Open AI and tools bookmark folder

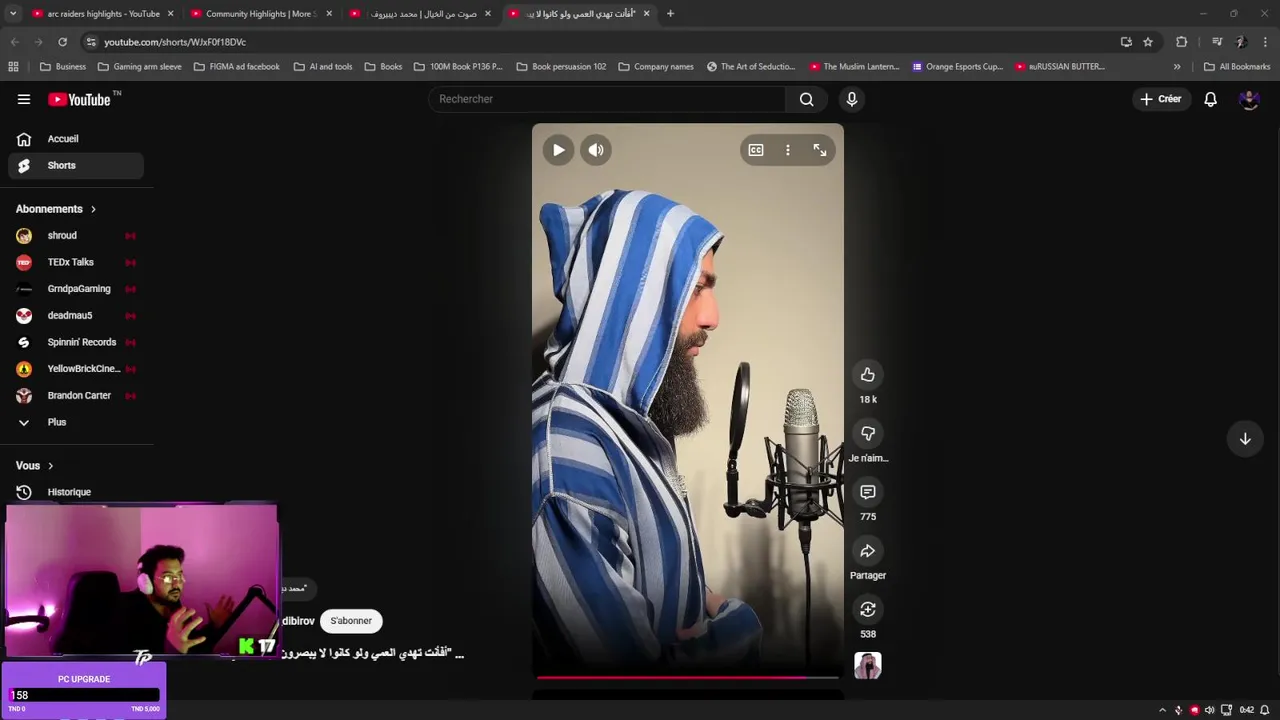[323, 67]
